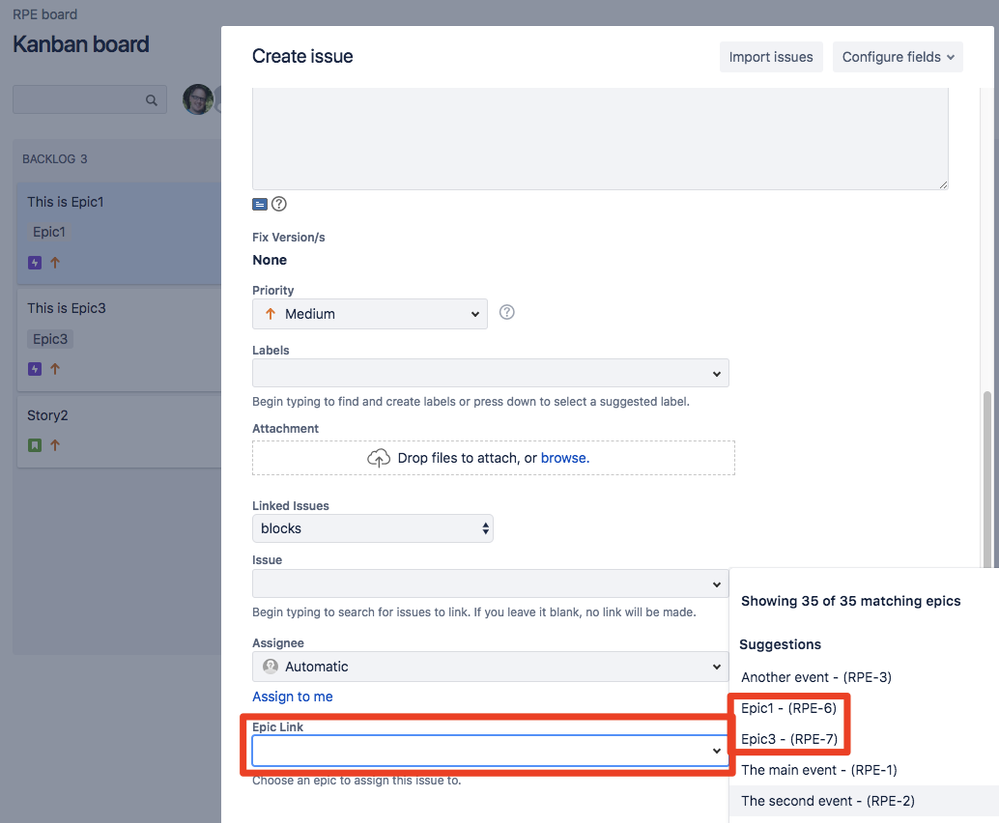Click the Epic3 label tag on card
The width and height of the screenshot is (999, 823).
(x=50, y=339)
